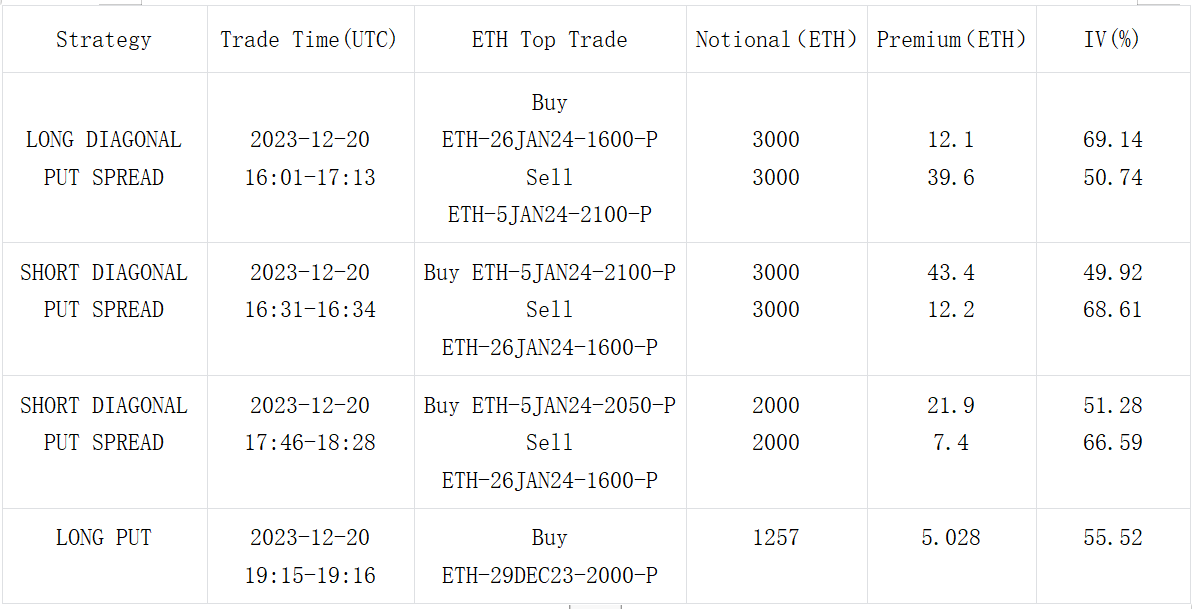Click the 55.52 IV value
This screenshot has width=1192, height=609.
(1112, 538)
